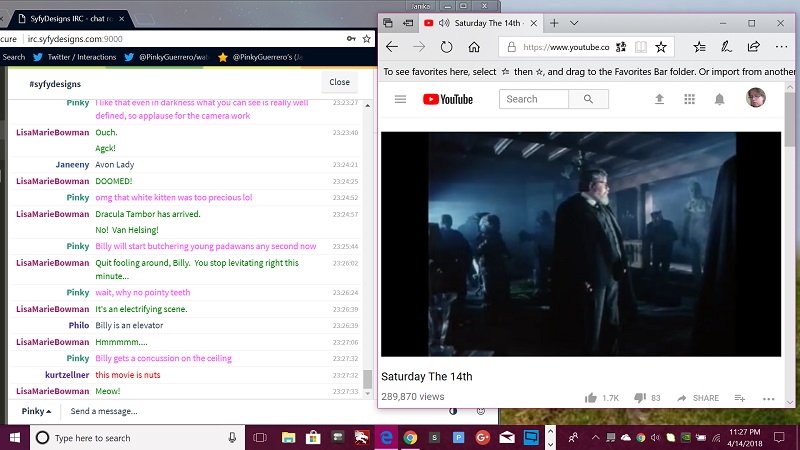Click Janeeny nickname in chat
The image size is (800, 450).
[72, 165]
